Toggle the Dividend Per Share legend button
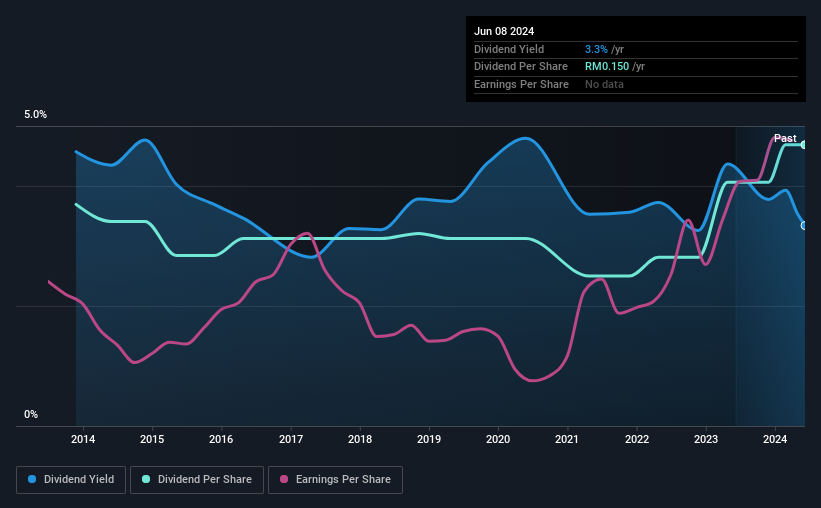821x508 pixels. 197,480
